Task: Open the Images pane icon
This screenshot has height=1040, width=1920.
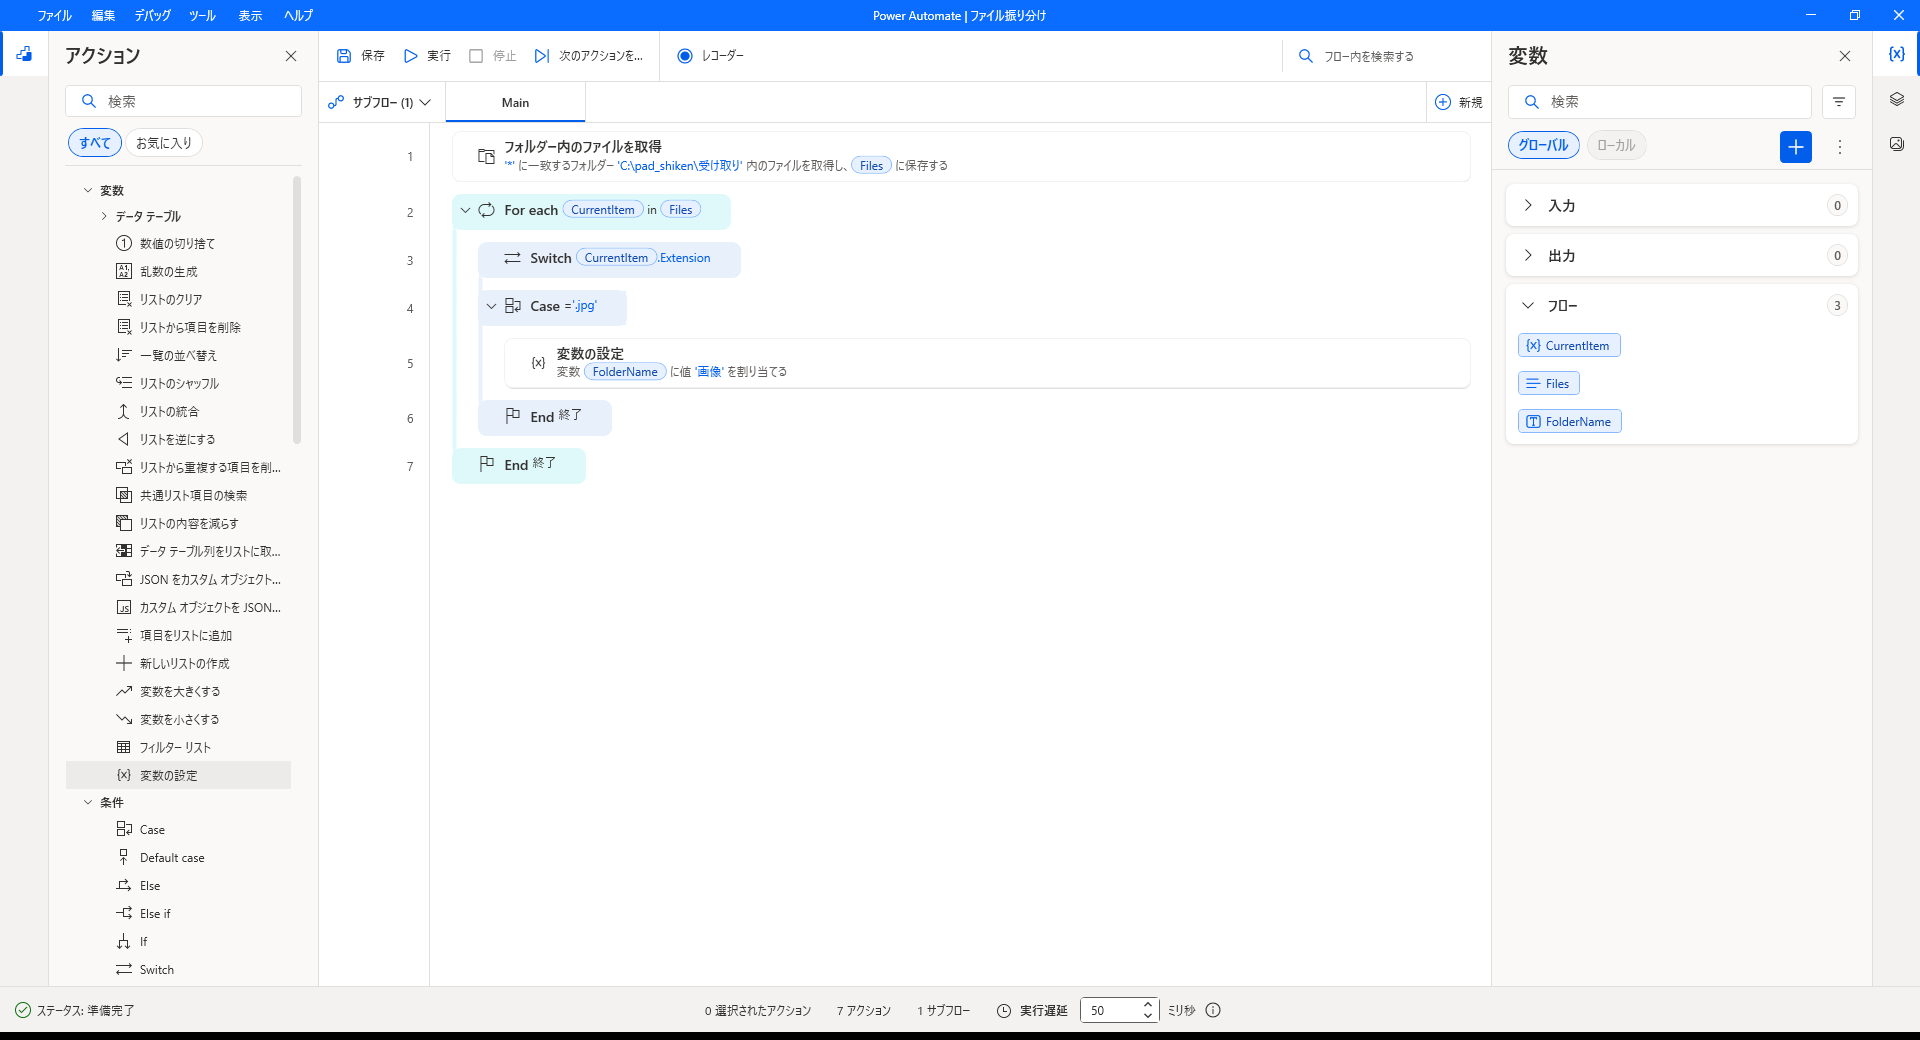Action: 1896,144
